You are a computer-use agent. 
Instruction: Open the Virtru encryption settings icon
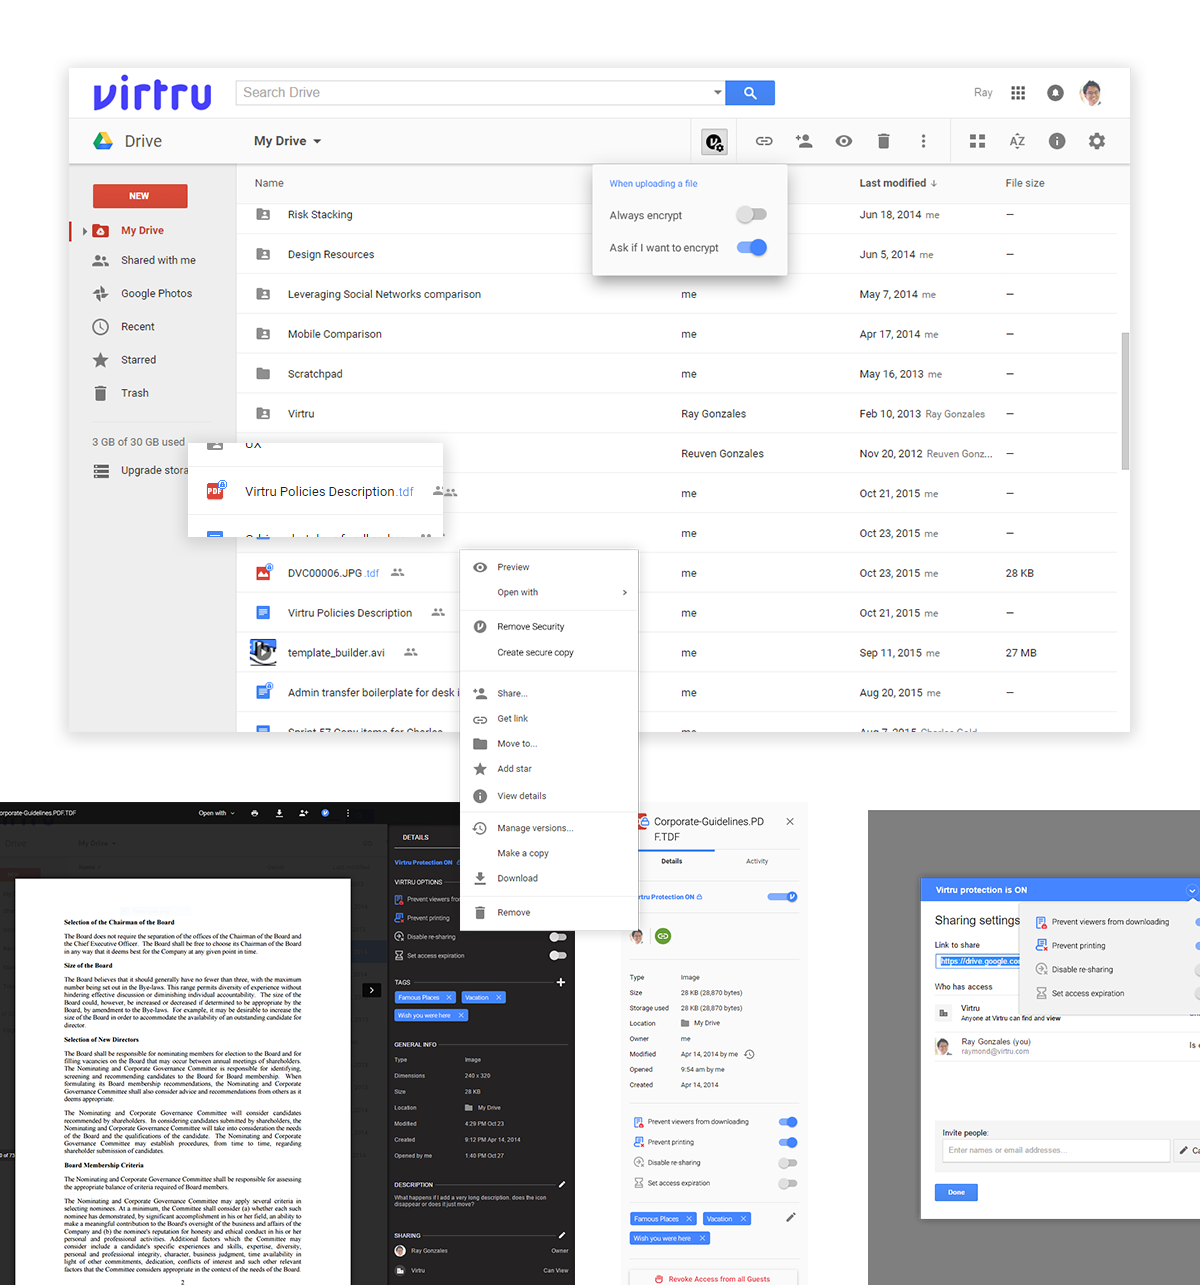point(714,142)
